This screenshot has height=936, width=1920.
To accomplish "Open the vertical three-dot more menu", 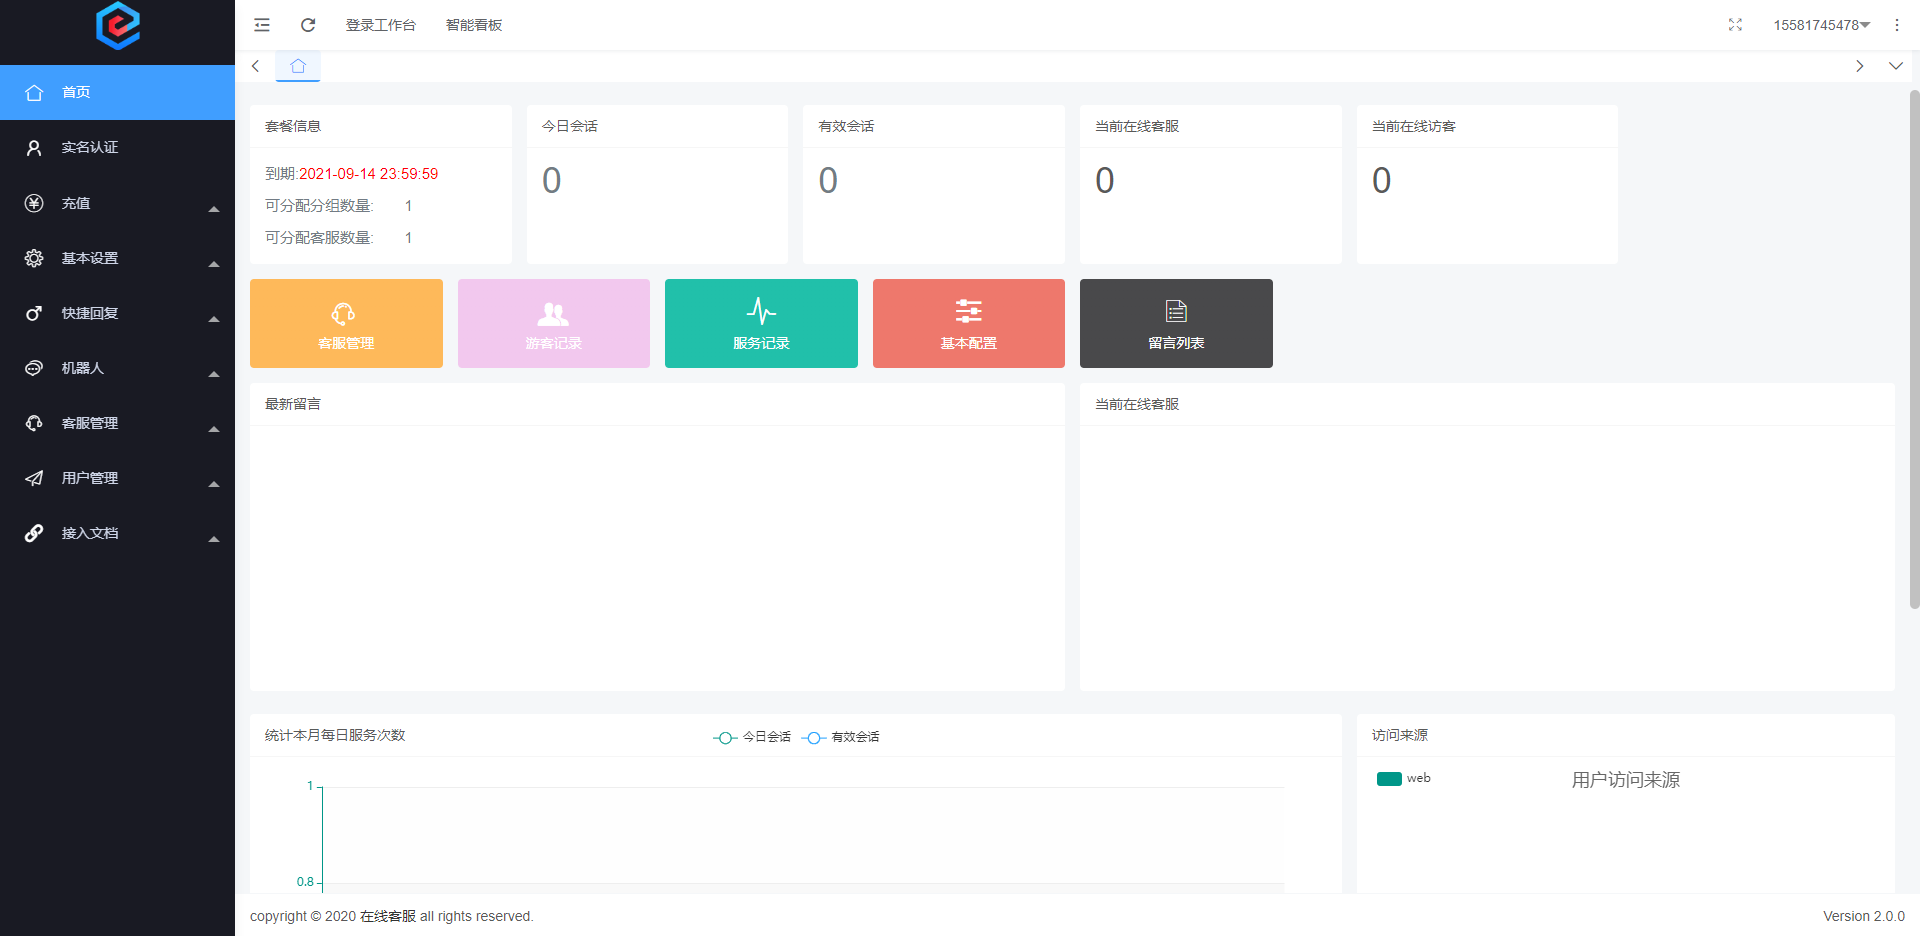I will (x=1896, y=25).
